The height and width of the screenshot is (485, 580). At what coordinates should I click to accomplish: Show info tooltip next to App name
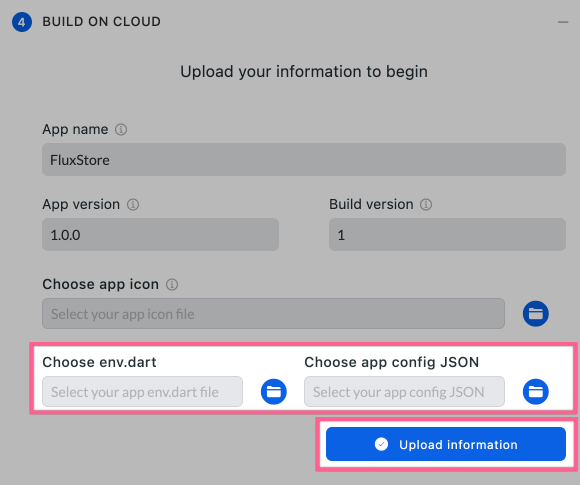coord(121,129)
